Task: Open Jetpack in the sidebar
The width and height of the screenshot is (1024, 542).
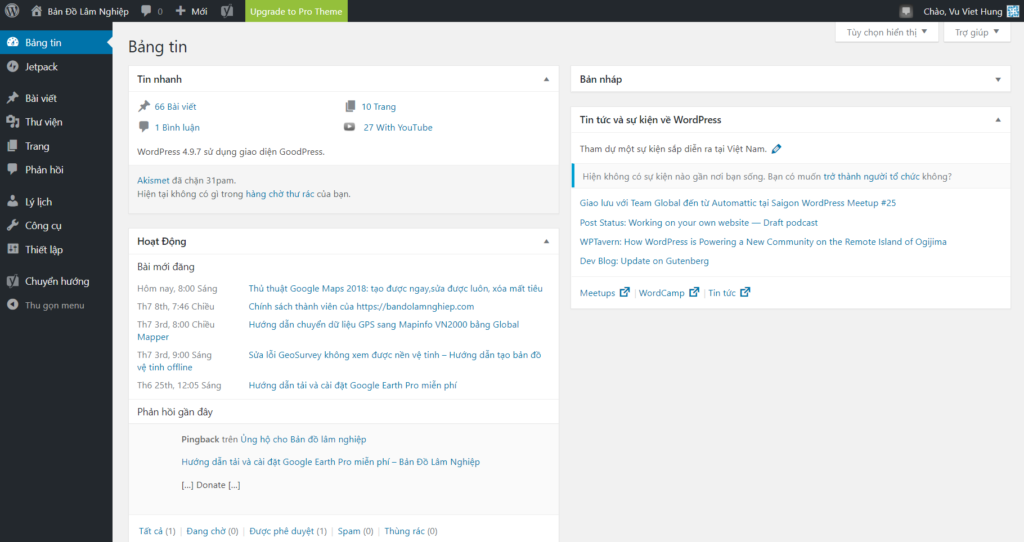Action: (x=56, y=67)
